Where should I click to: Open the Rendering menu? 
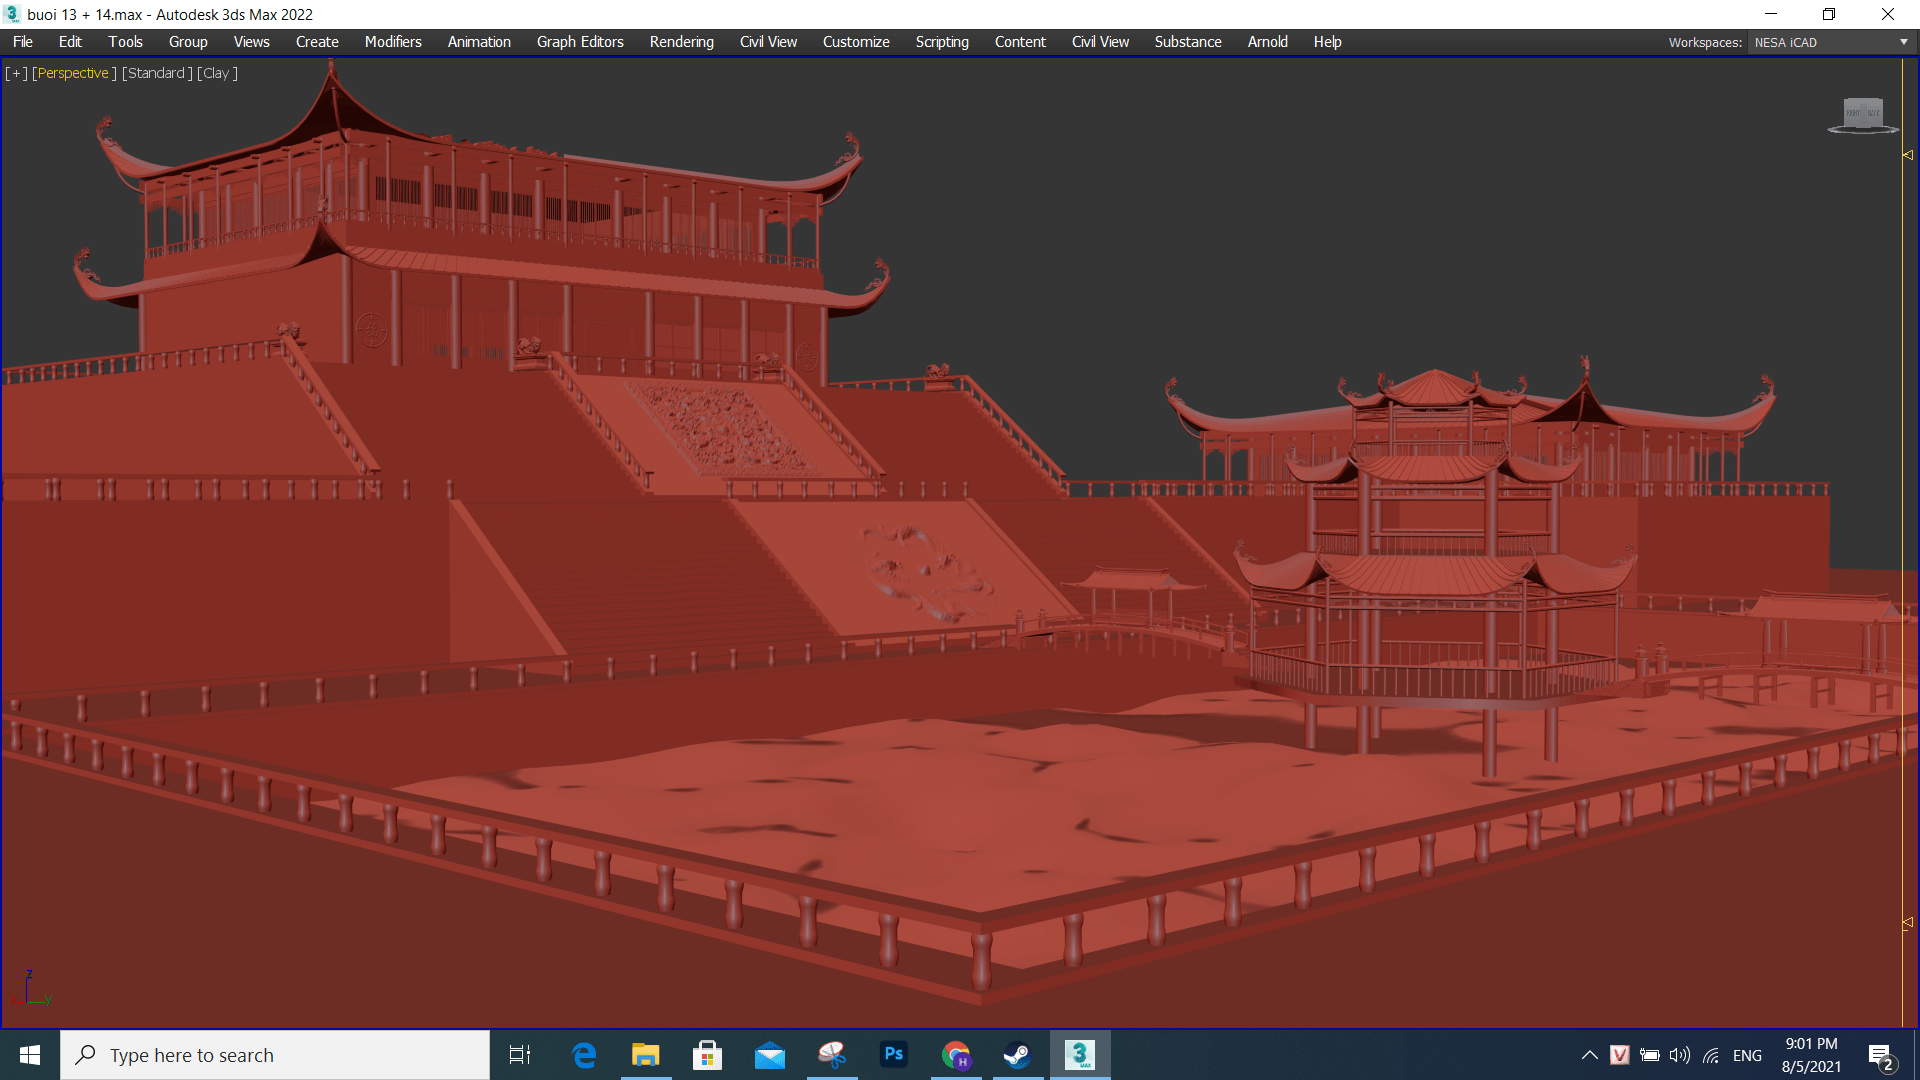click(x=681, y=42)
